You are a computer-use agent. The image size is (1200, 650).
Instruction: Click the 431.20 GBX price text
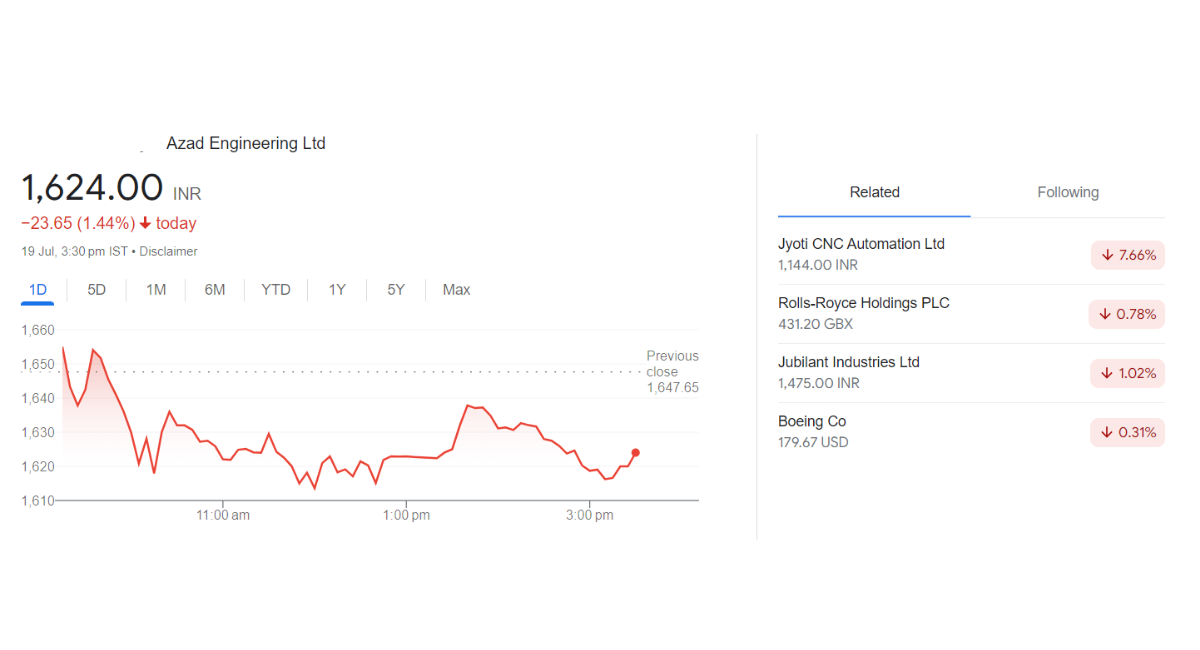[x=815, y=324]
